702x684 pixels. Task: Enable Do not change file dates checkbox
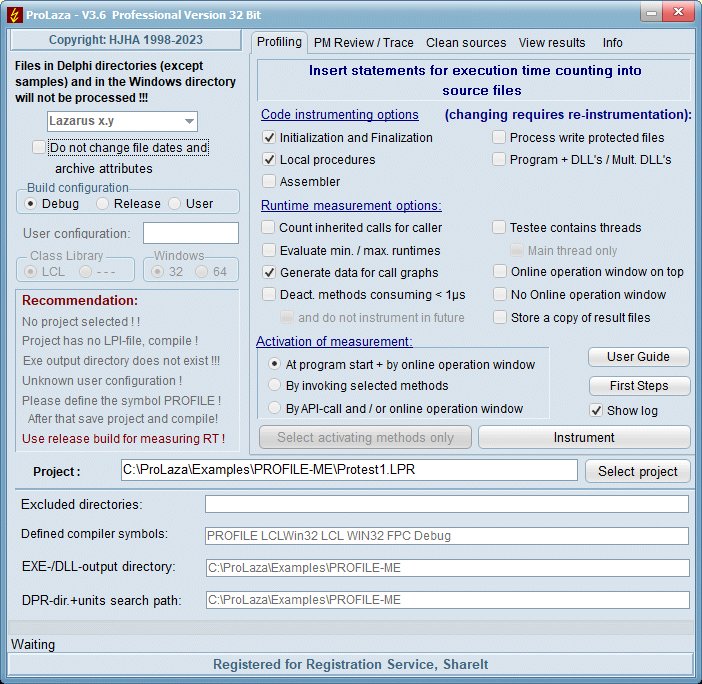[39, 147]
